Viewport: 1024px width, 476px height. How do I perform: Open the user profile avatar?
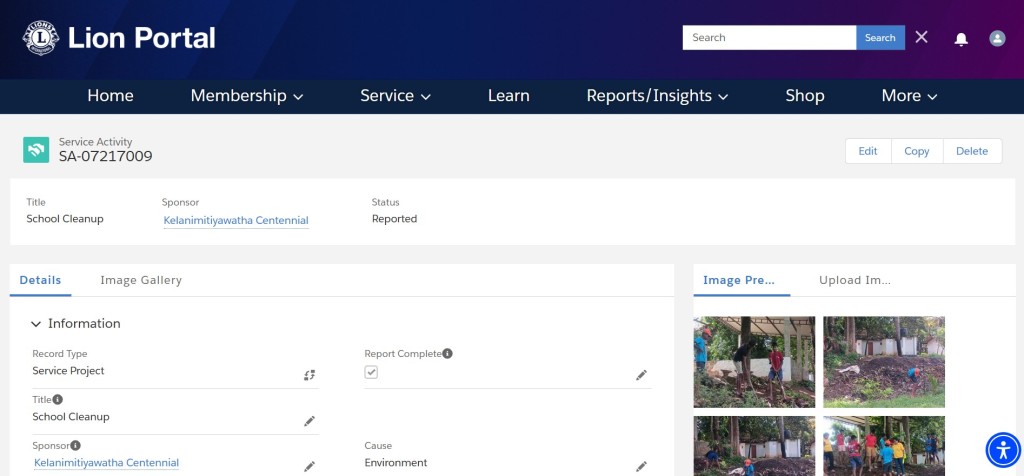997,38
